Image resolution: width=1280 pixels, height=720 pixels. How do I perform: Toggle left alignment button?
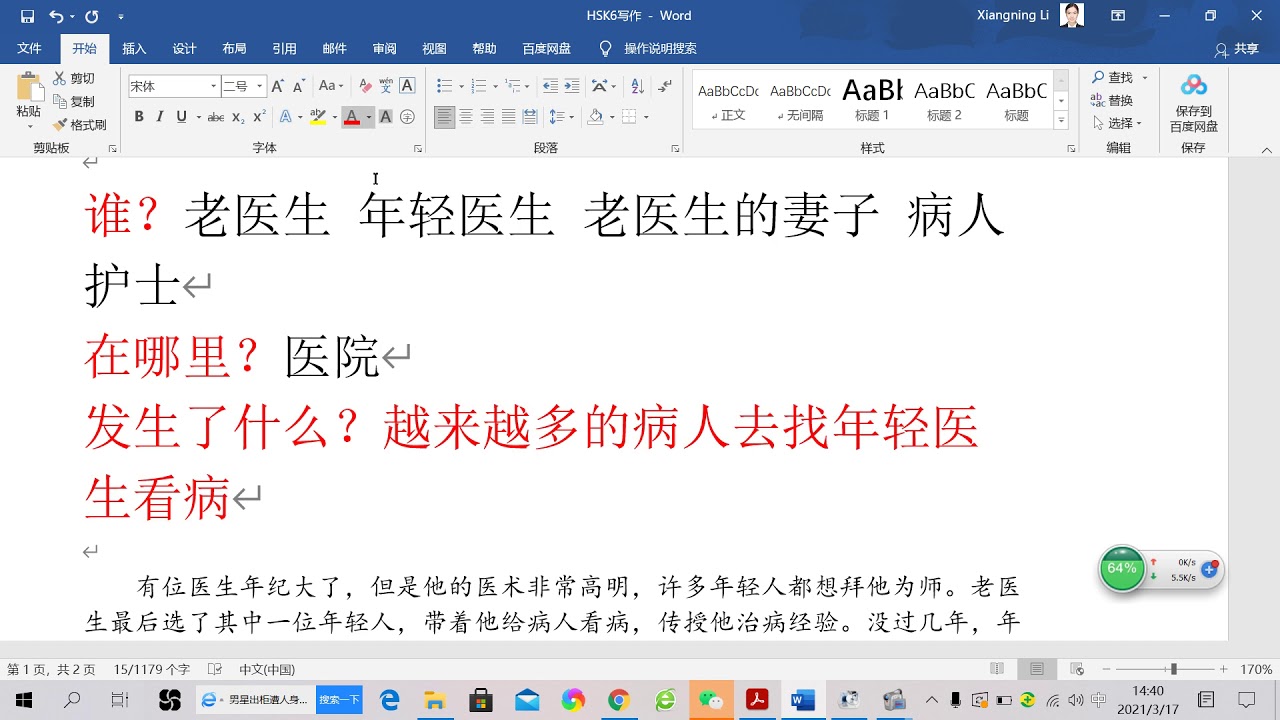[x=444, y=117]
